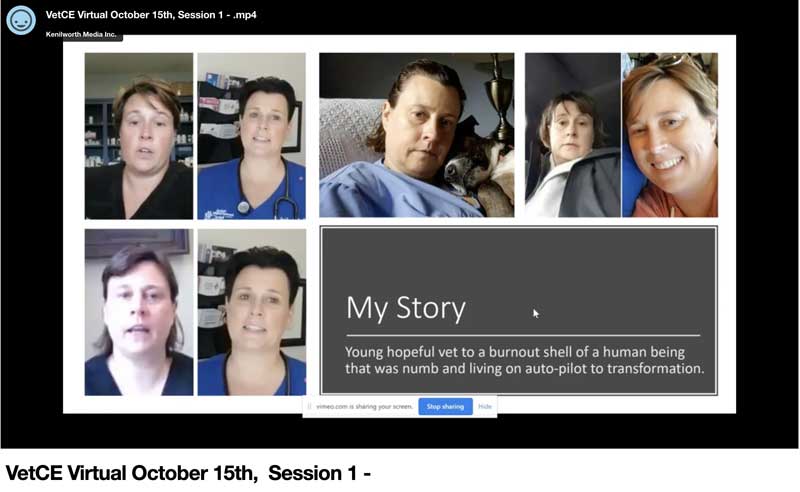Viewport: 800px width, 492px height.
Task: Click the smiley face uploader avatar
Action: pos(21,20)
